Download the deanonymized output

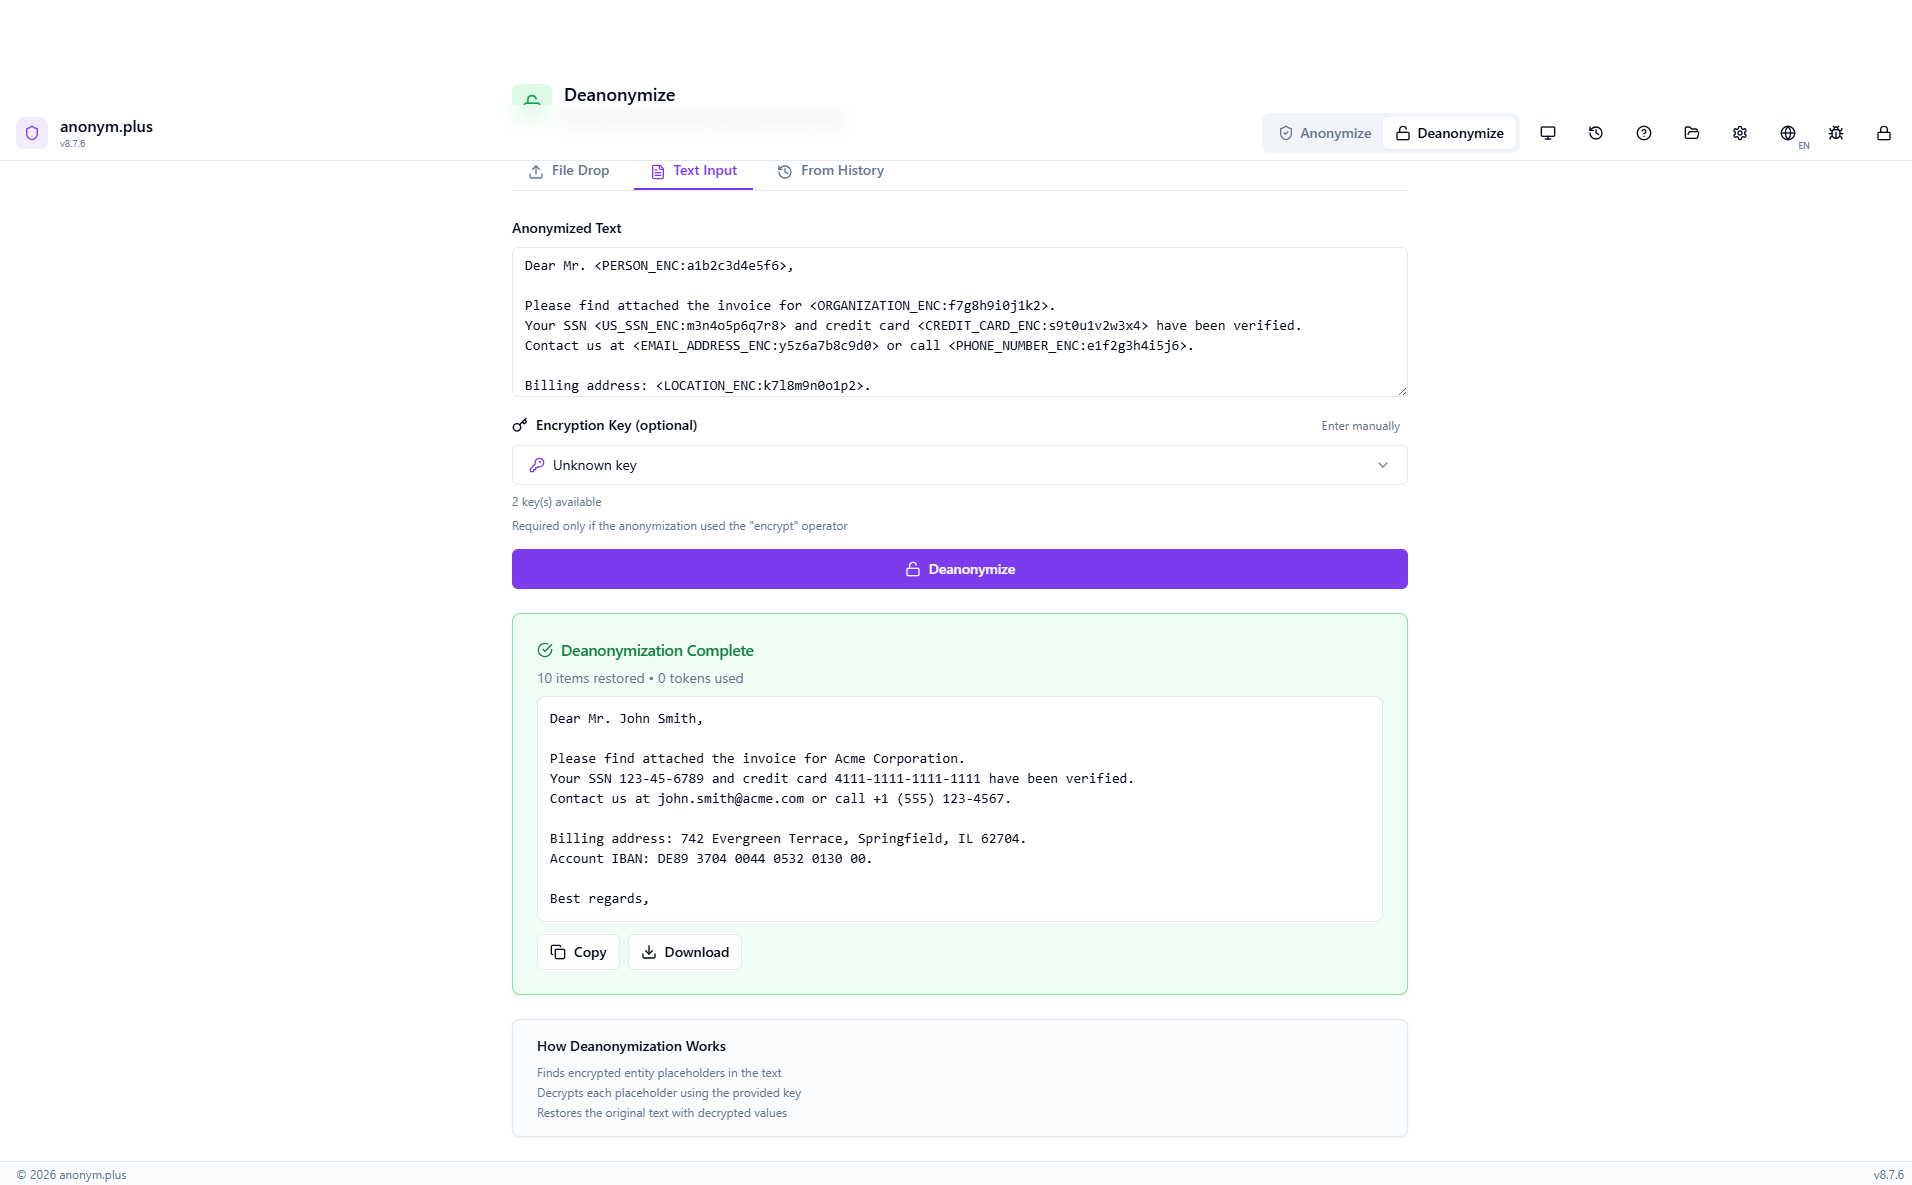(685, 952)
